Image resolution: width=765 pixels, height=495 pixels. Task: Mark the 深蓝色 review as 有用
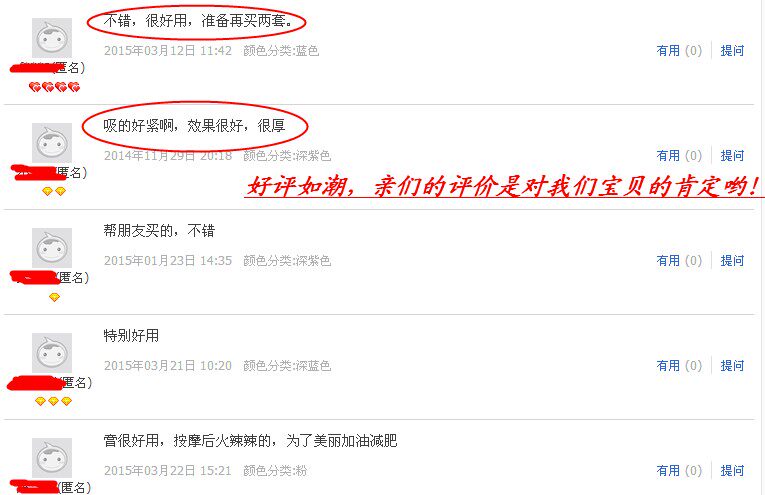coord(679,366)
